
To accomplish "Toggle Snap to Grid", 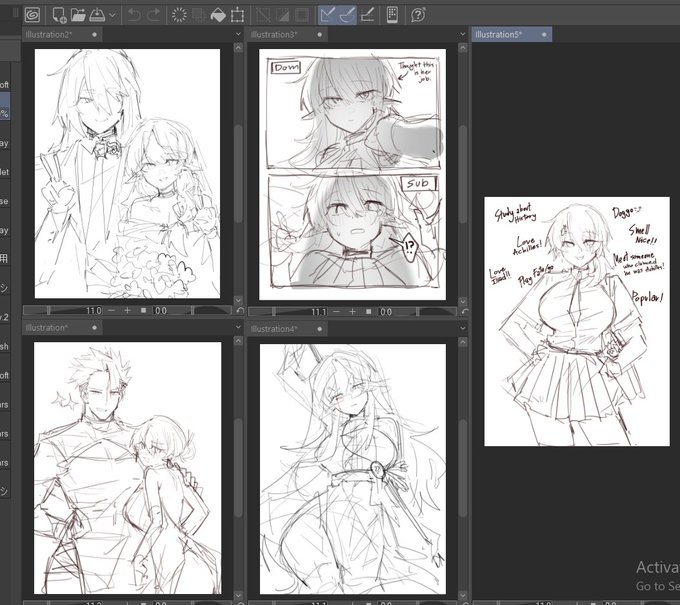I will click(367, 15).
